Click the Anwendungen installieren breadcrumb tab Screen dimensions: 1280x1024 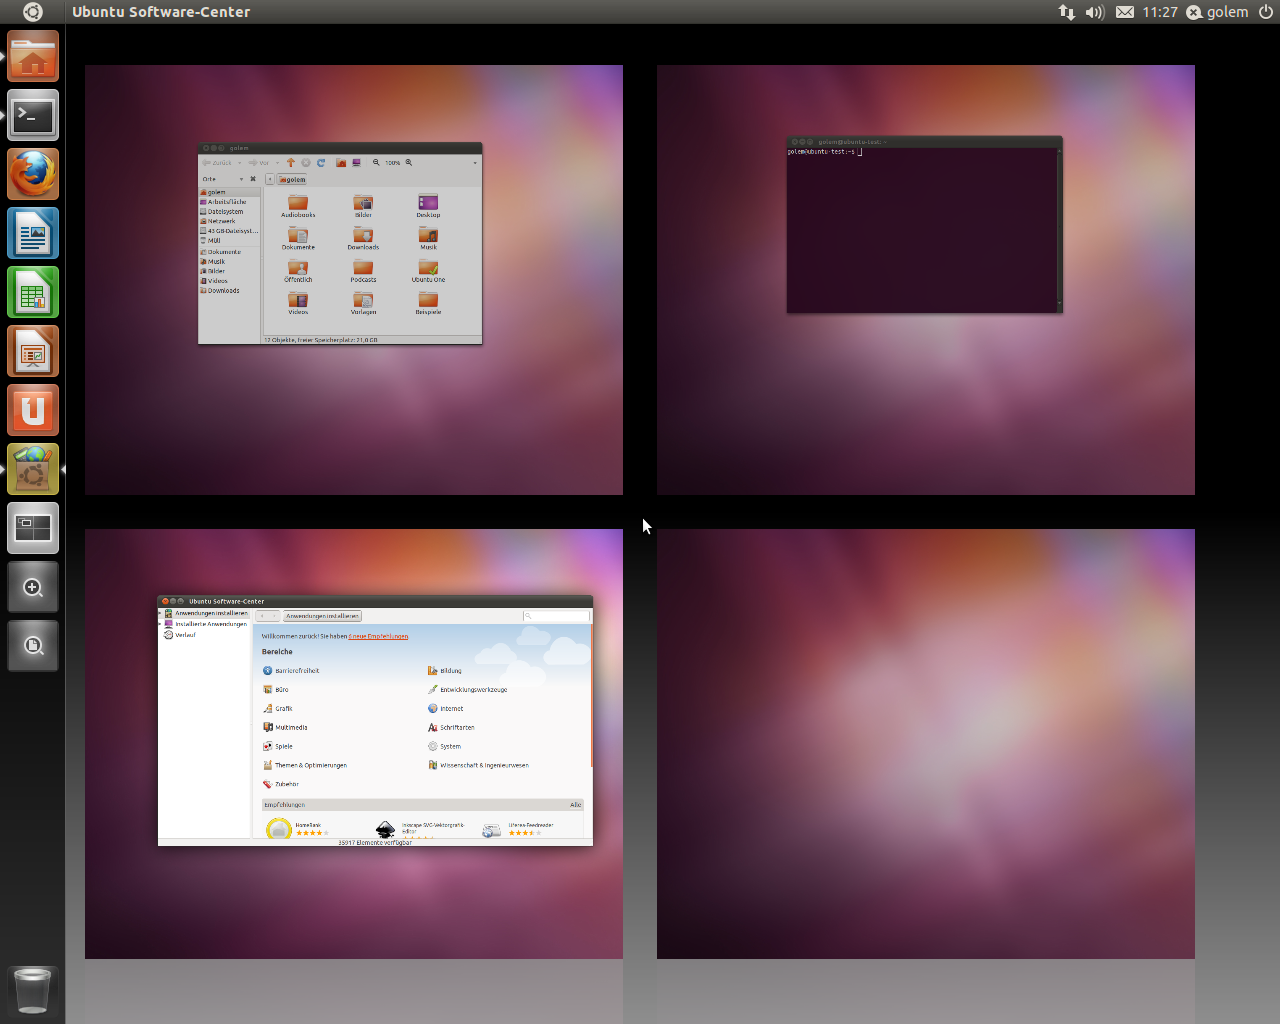click(322, 615)
